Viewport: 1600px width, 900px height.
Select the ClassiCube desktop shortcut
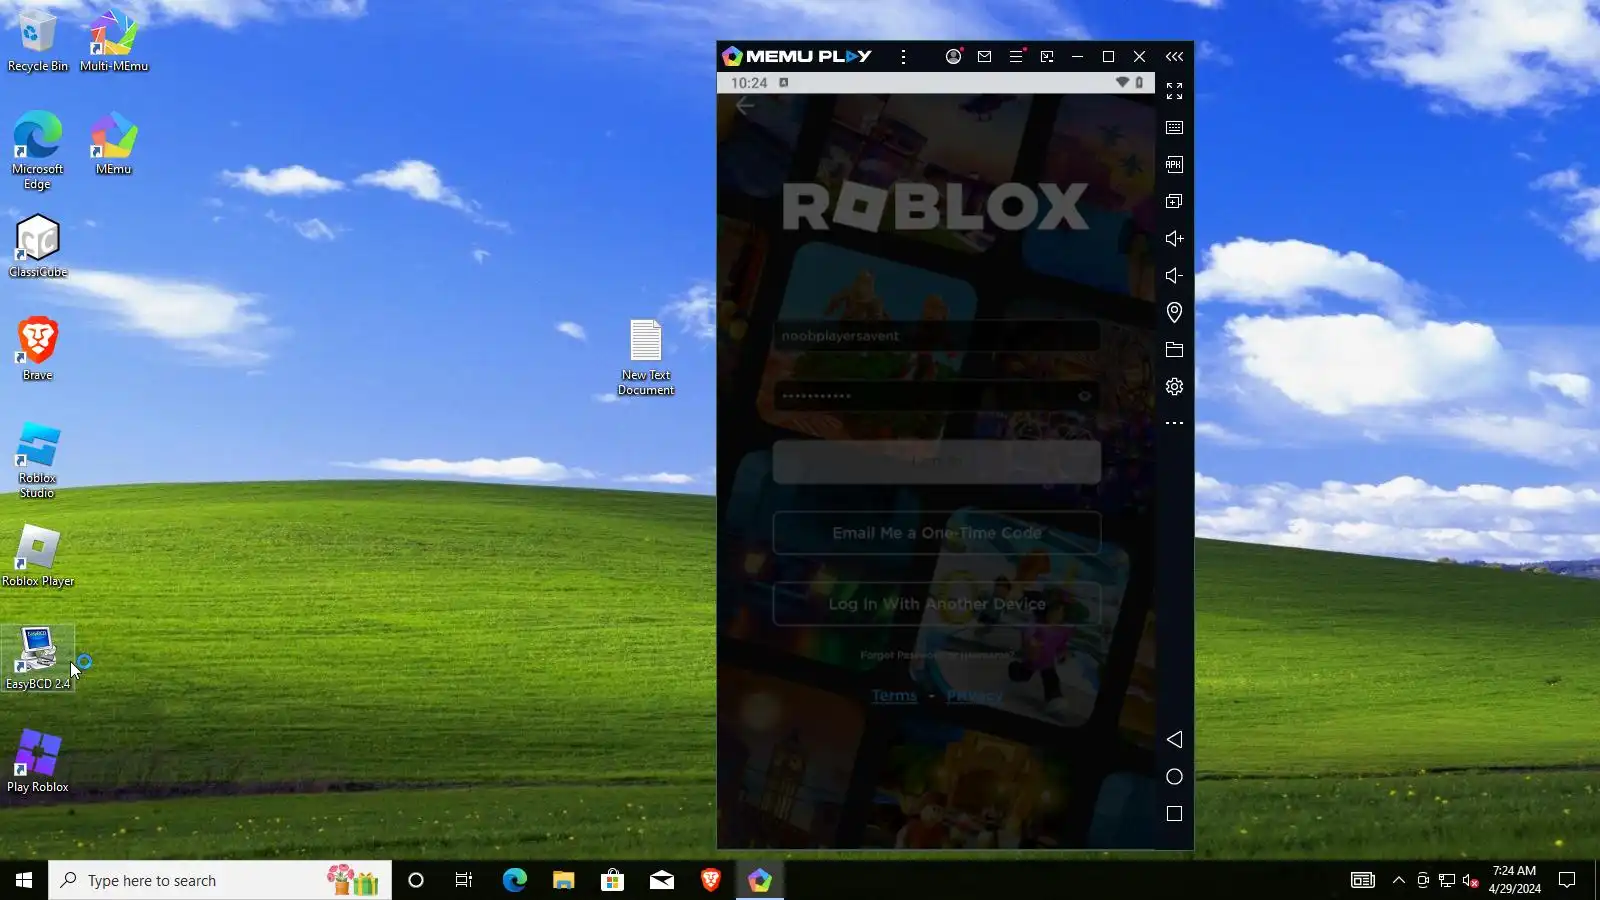pyautogui.click(x=38, y=246)
